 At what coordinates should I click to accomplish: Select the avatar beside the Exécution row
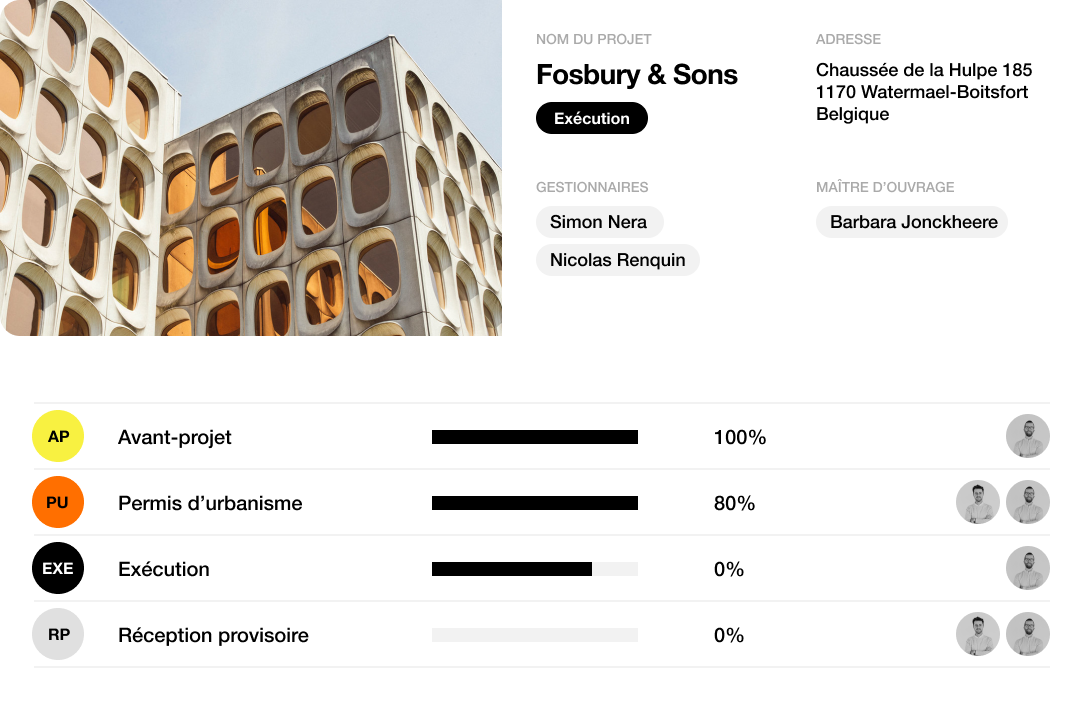(1027, 568)
